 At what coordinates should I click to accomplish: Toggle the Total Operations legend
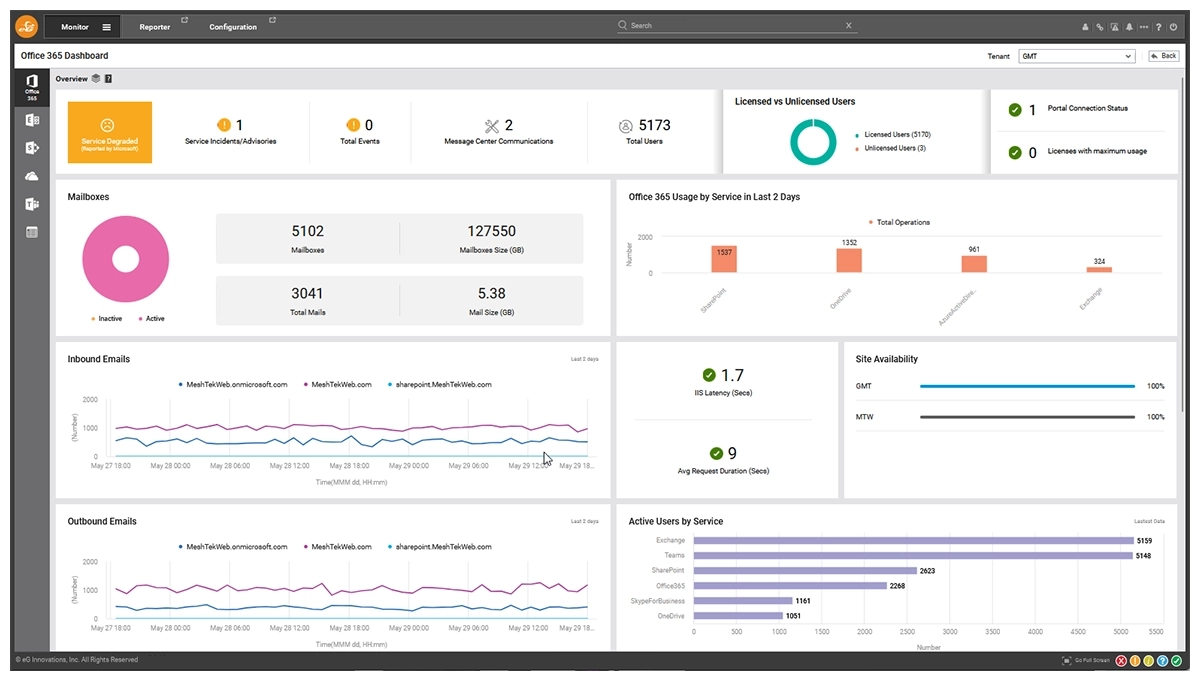pos(899,222)
